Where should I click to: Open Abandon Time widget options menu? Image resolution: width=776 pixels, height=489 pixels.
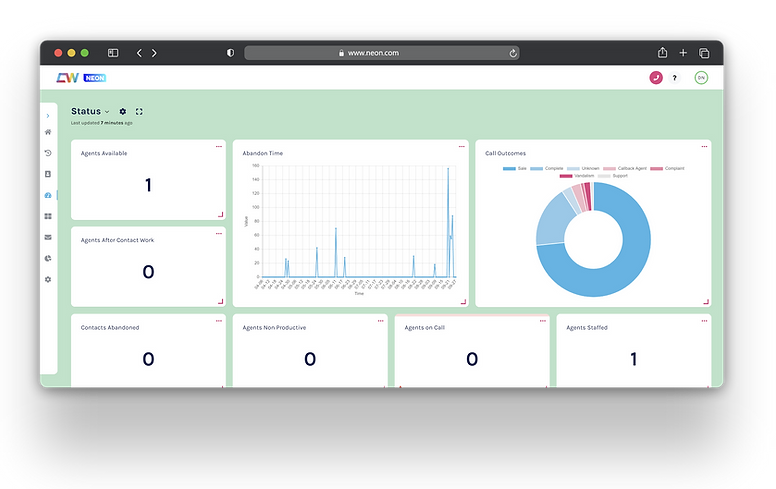(x=462, y=147)
